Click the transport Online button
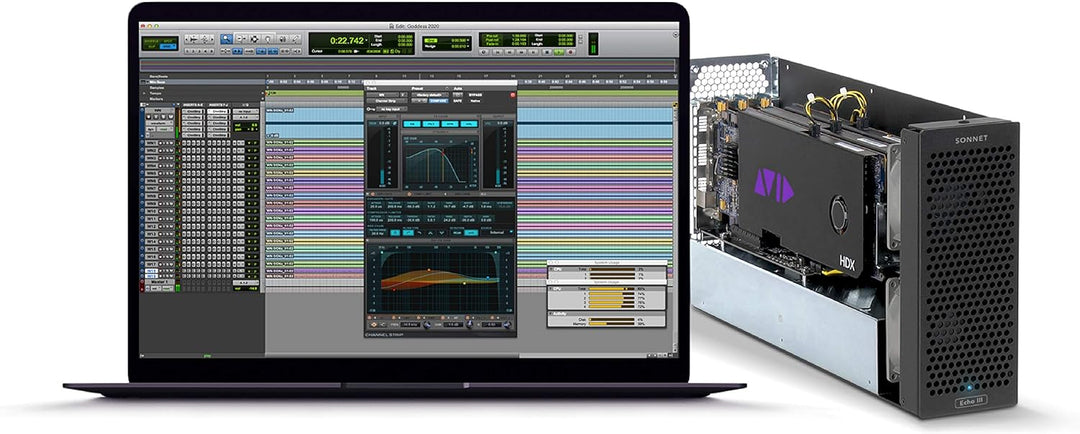The height and width of the screenshot is (434, 1080). point(484,52)
